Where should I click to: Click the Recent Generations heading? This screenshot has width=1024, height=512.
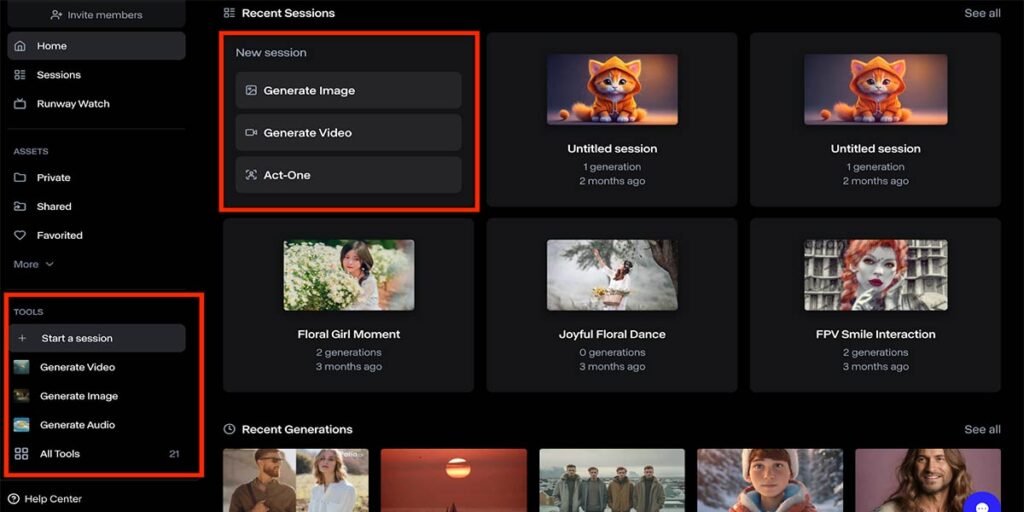pos(297,429)
